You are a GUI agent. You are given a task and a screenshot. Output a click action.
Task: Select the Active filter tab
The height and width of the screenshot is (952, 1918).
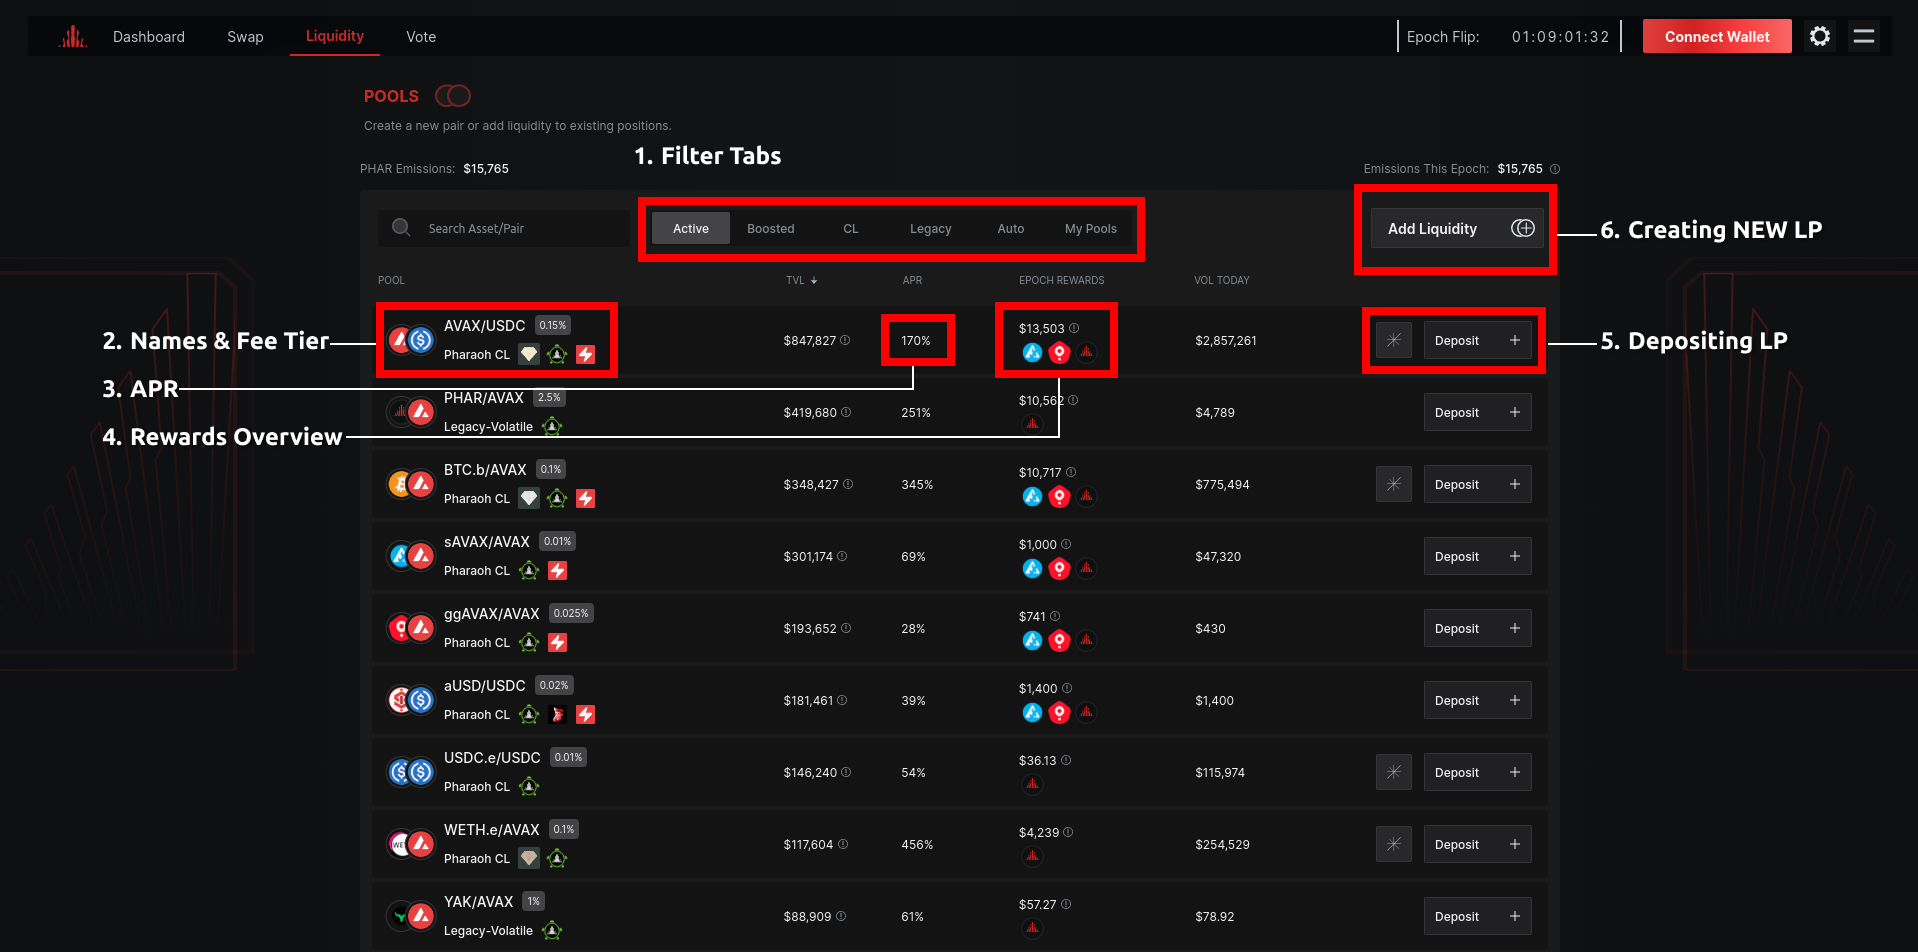[691, 228]
